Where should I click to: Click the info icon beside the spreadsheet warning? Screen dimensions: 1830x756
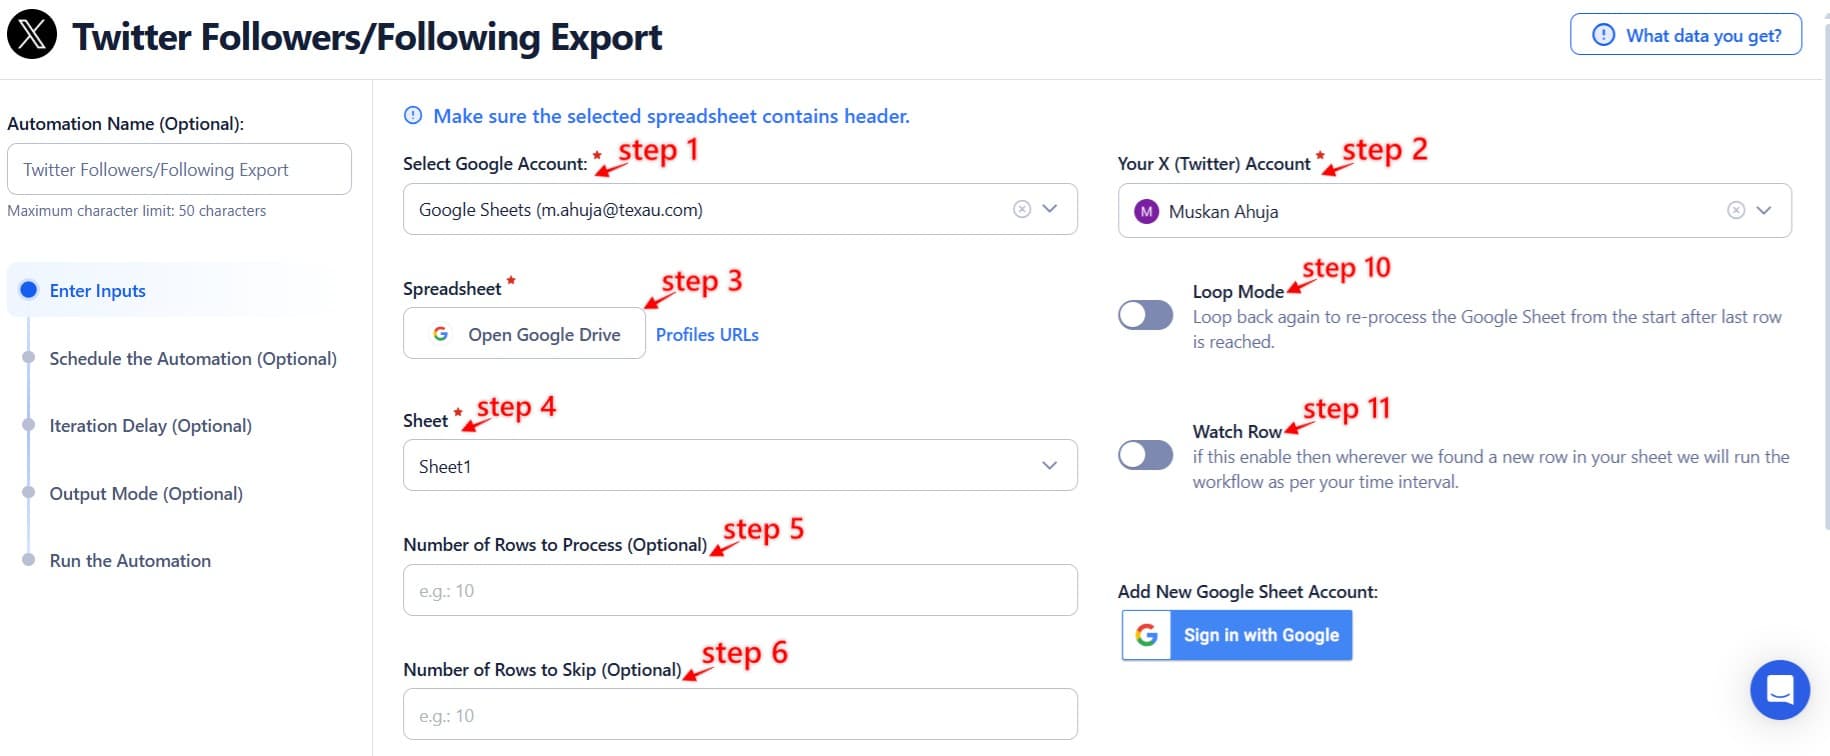coord(413,115)
